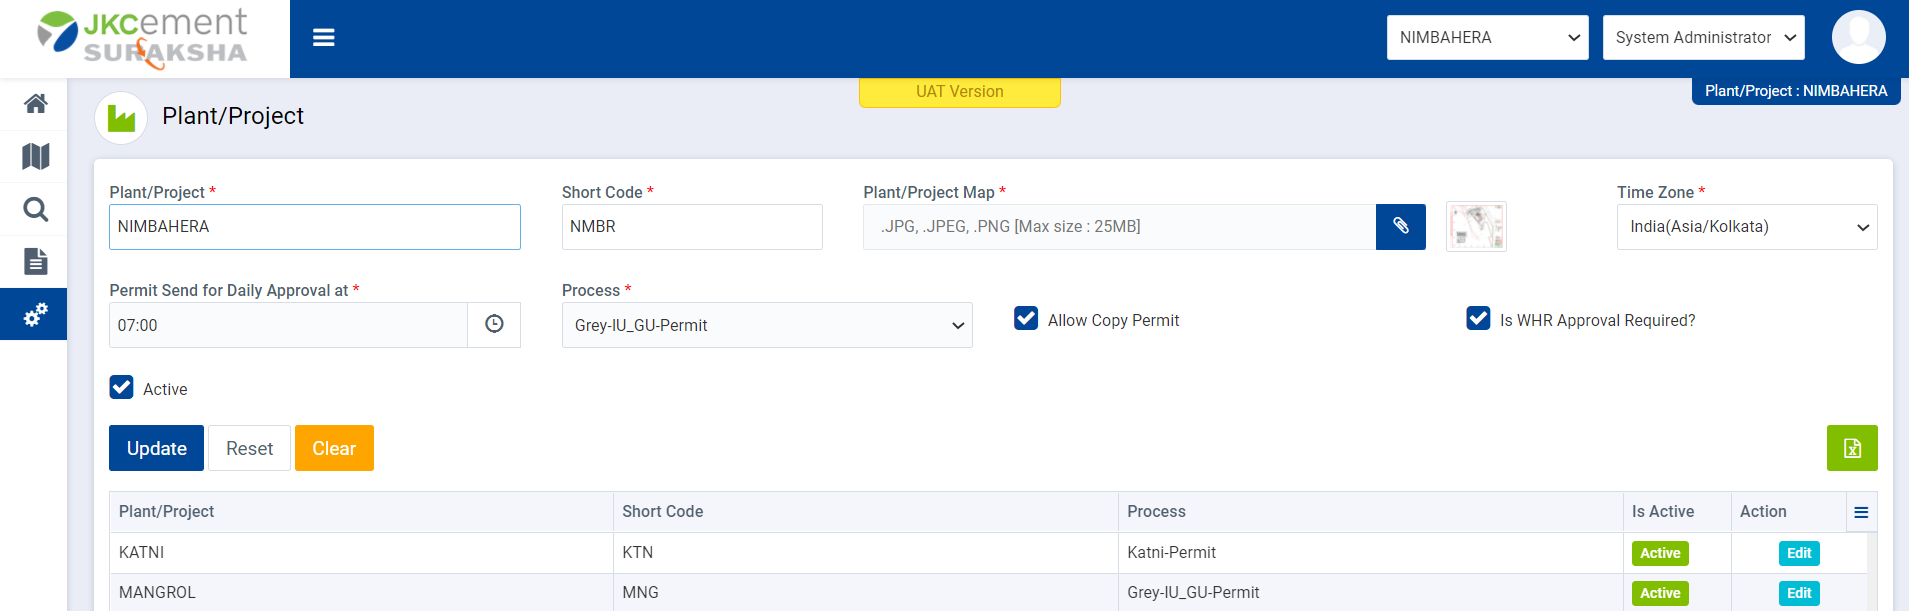The width and height of the screenshot is (1909, 611).
Task: Go to Home in sidebar
Action: [36, 104]
